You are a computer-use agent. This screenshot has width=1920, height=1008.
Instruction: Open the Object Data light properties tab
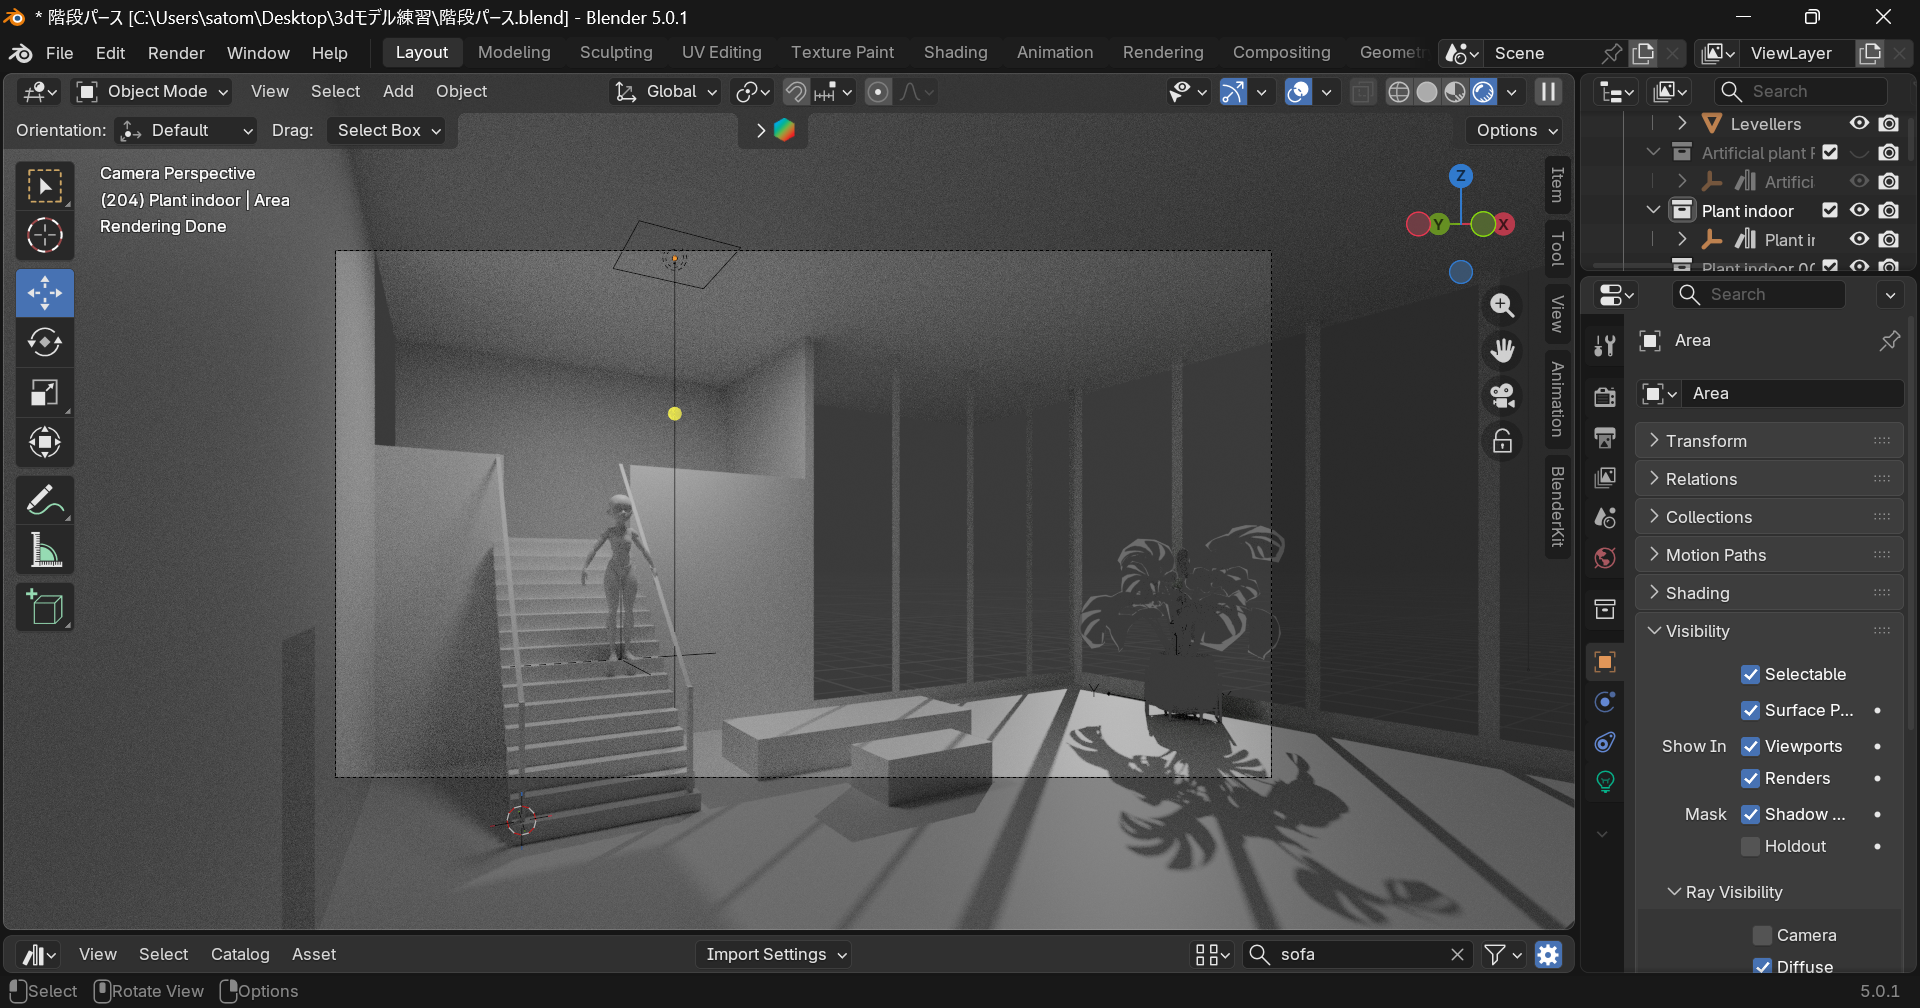tap(1605, 781)
